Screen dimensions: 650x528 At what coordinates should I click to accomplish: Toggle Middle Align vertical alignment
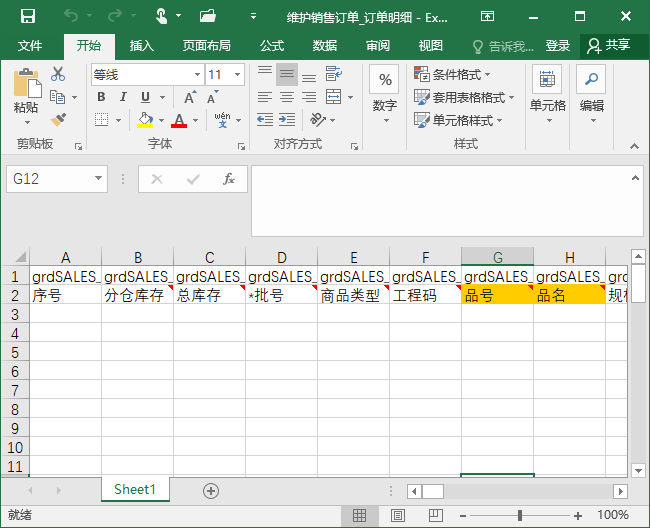(x=287, y=74)
